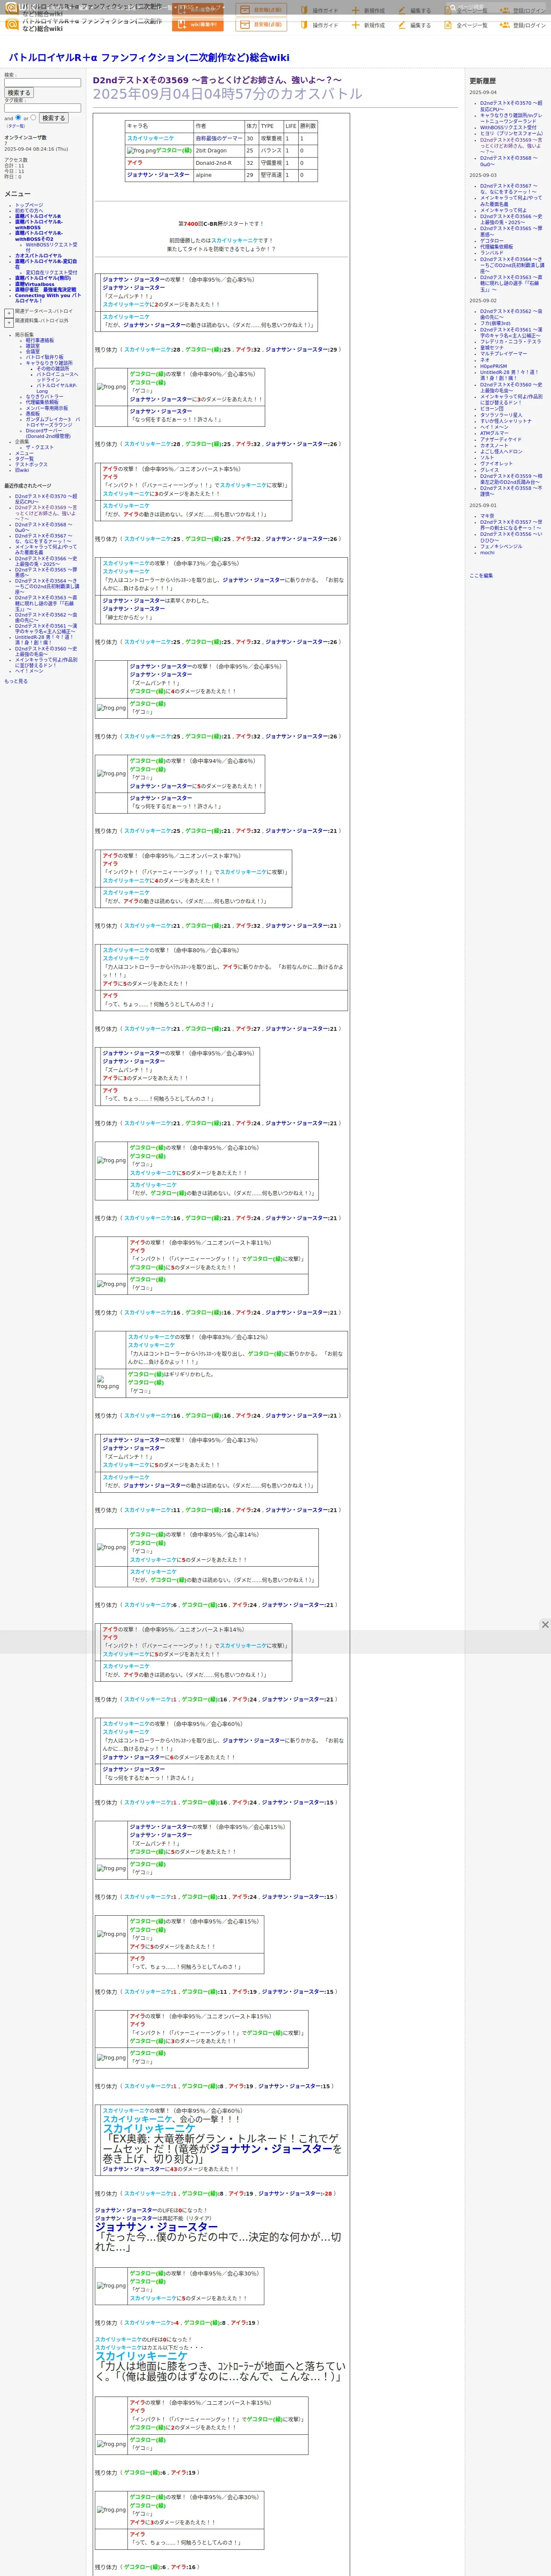This screenshot has width=551, height=2576.
Task: Click the wiki logo icon at top-left
Action: coord(12,24)
